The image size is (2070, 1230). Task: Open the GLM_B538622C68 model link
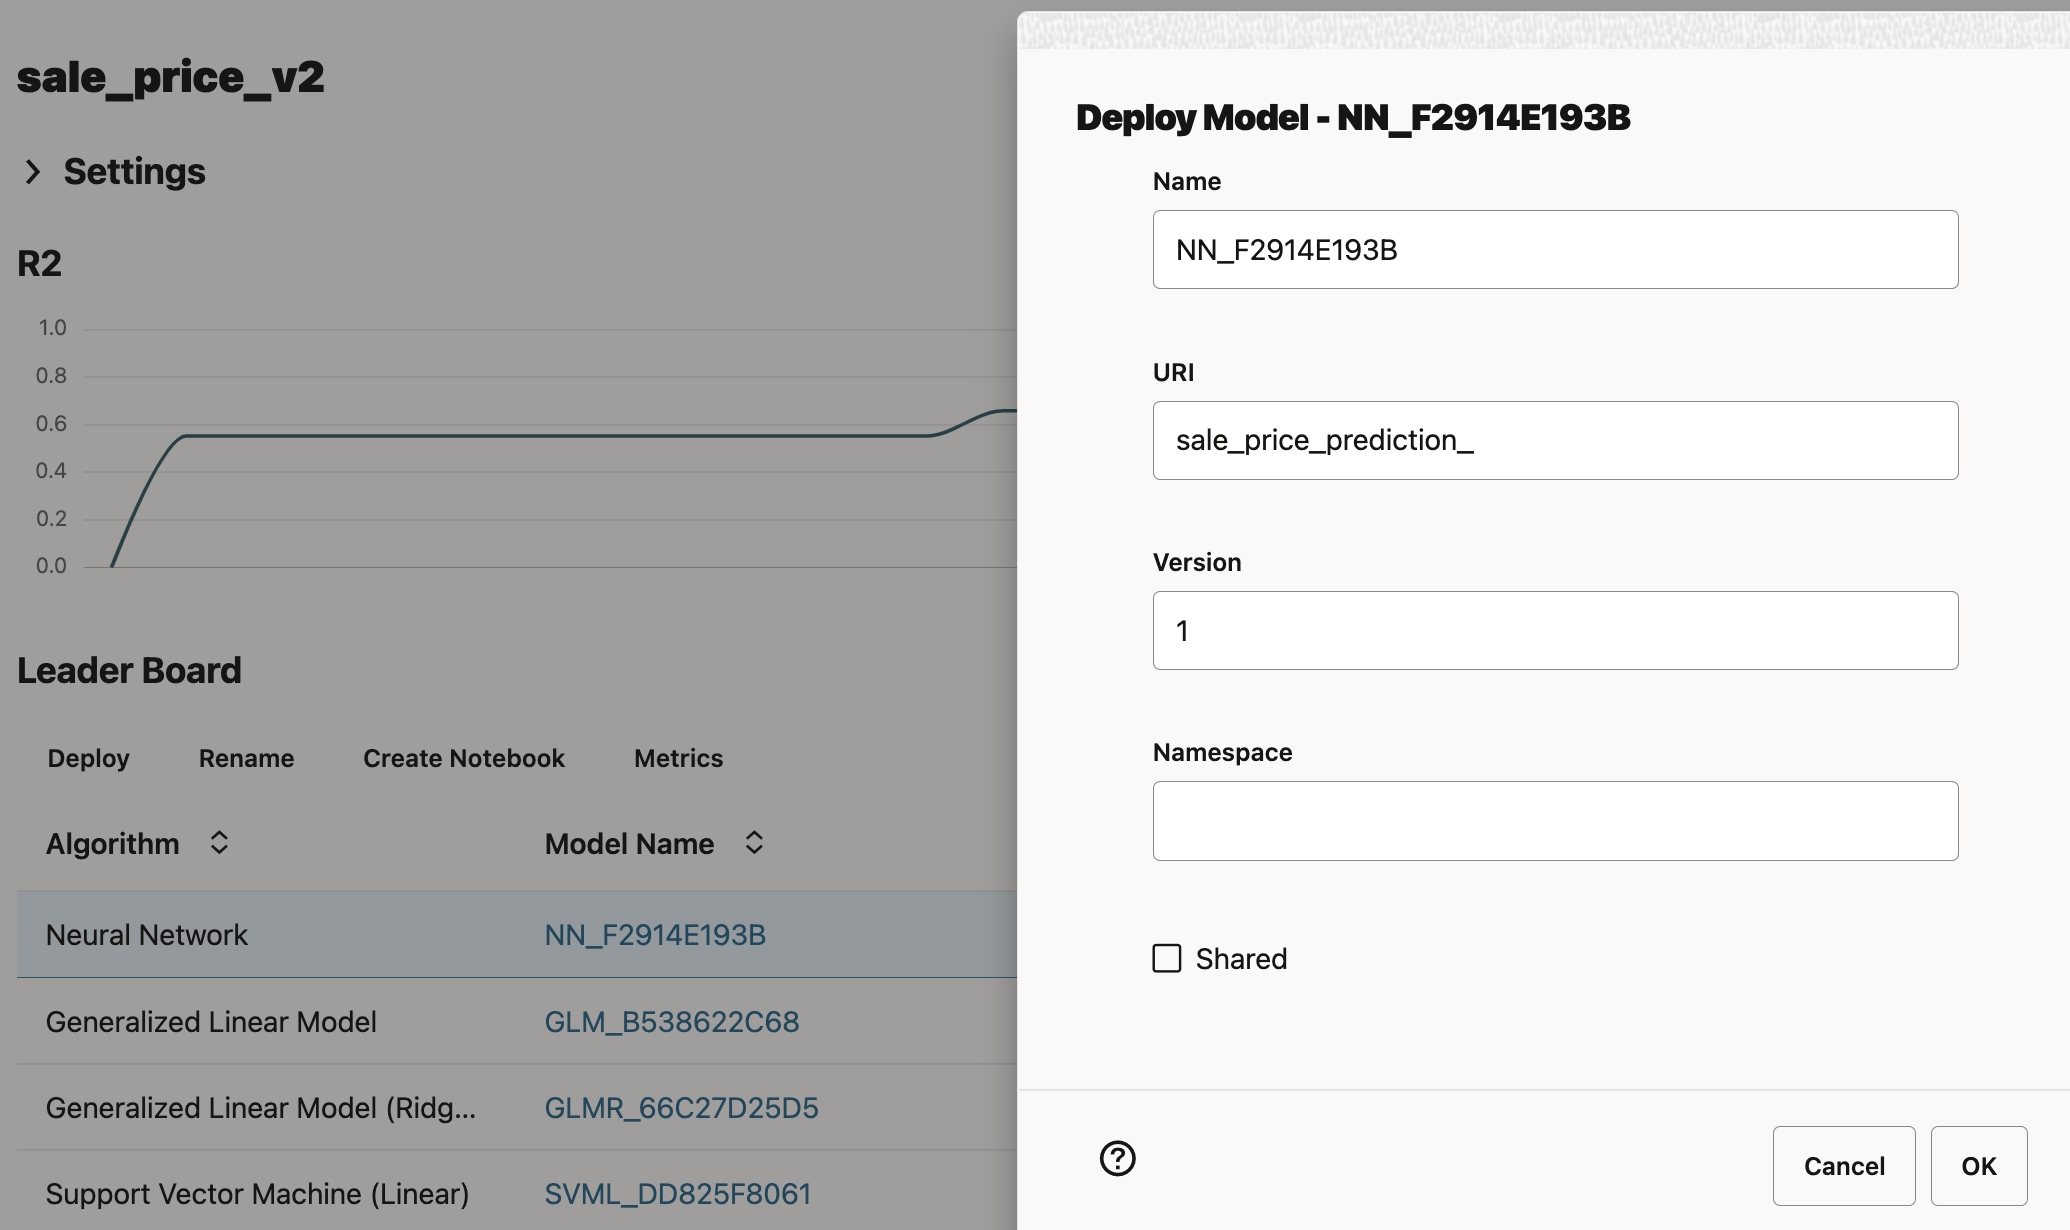671,1022
